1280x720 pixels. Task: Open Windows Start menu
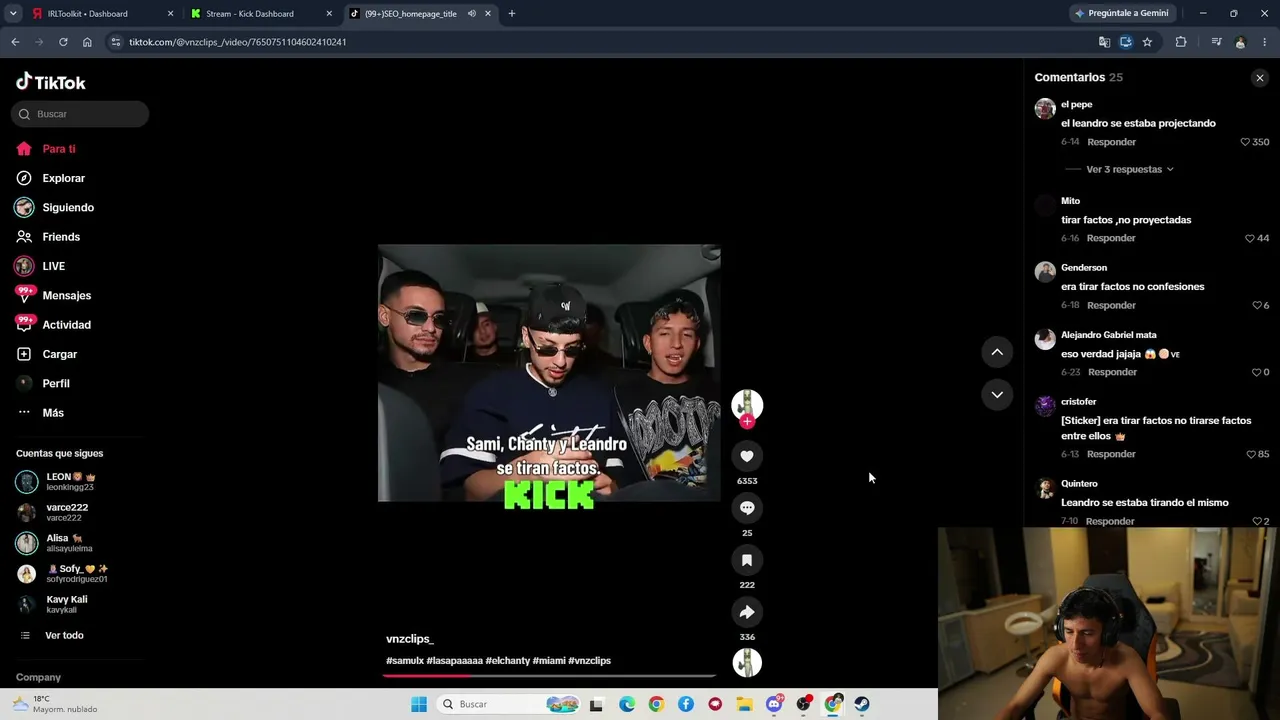coord(419,704)
